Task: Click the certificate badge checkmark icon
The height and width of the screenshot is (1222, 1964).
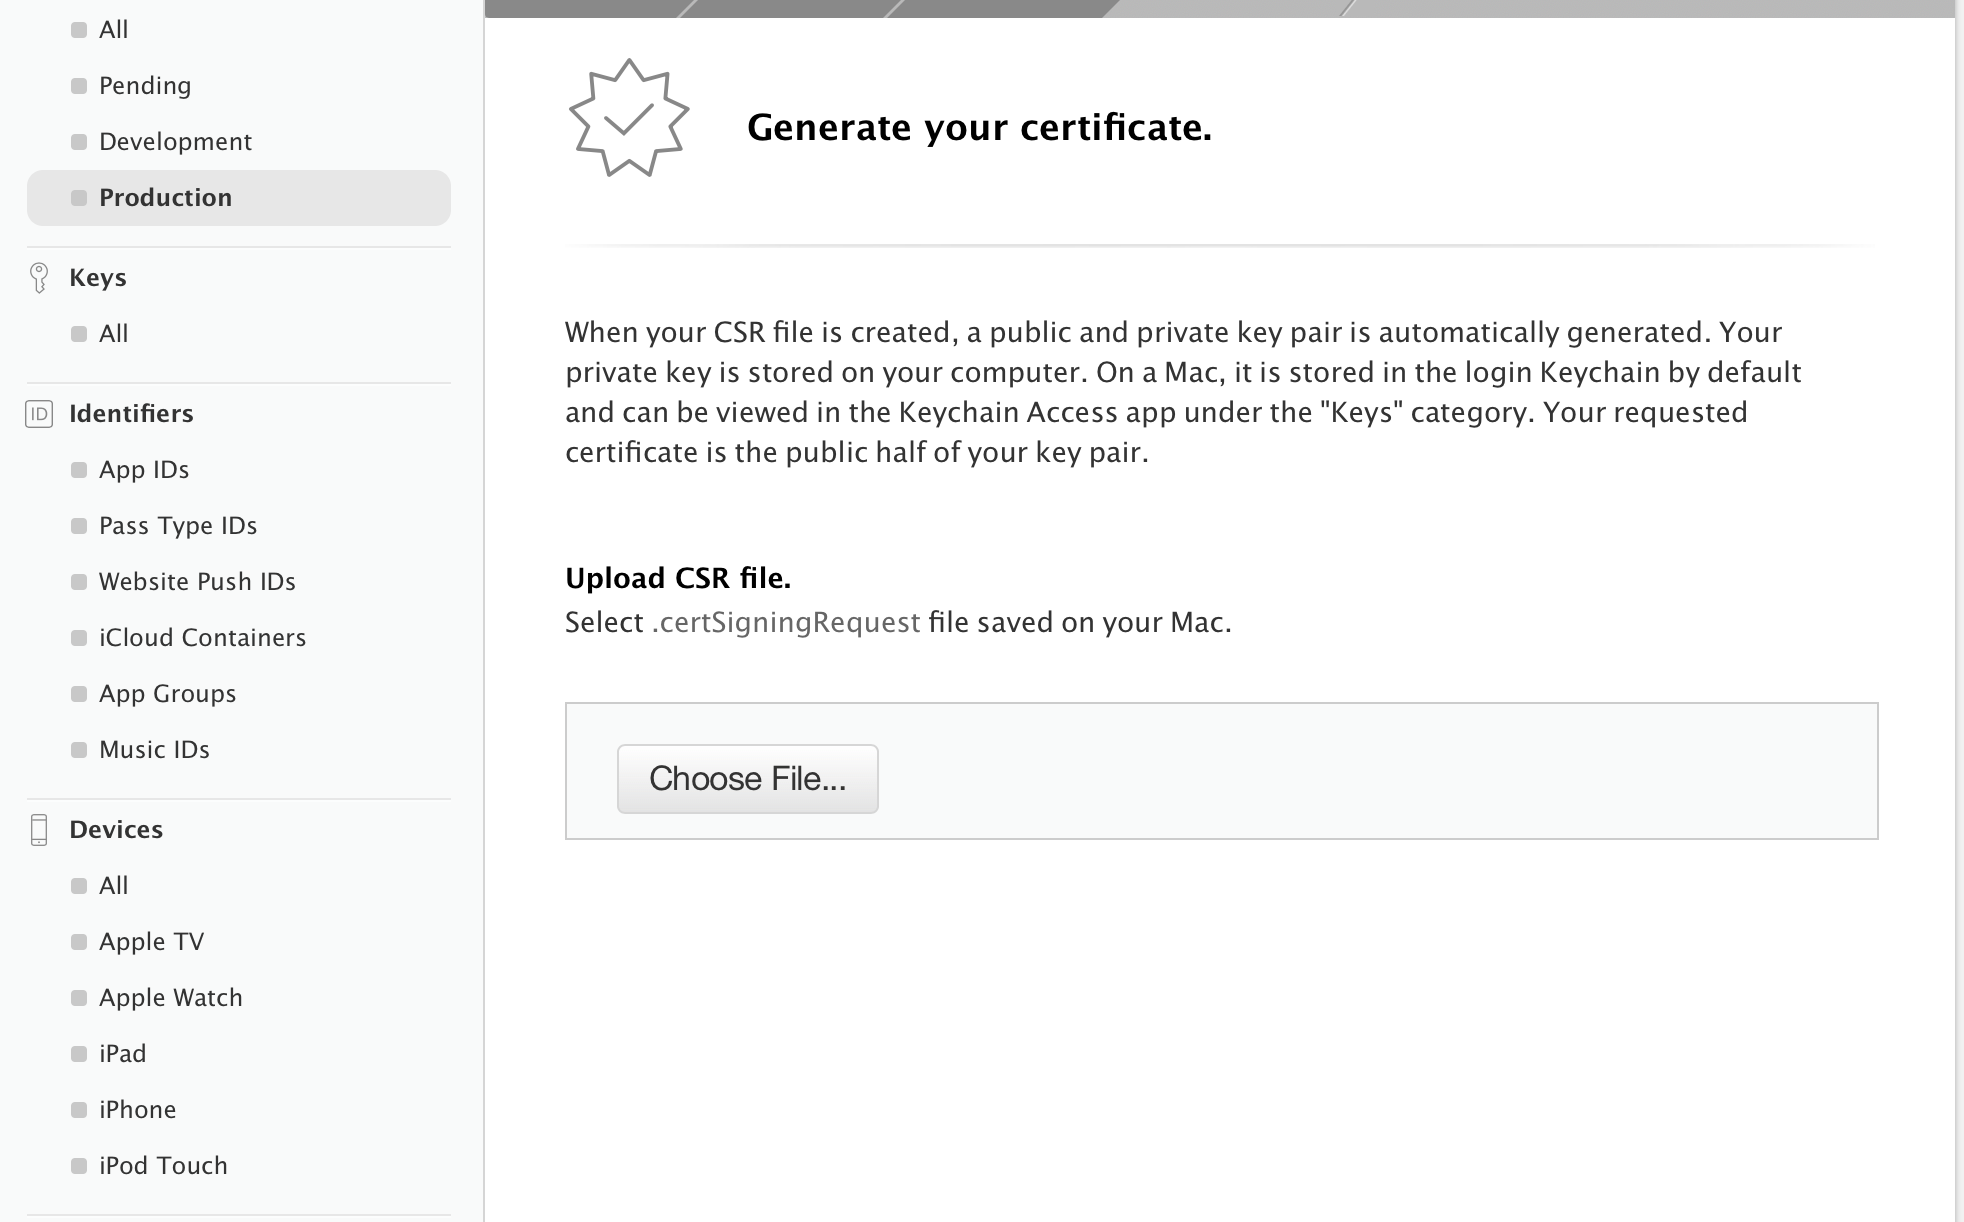Action: [x=629, y=118]
